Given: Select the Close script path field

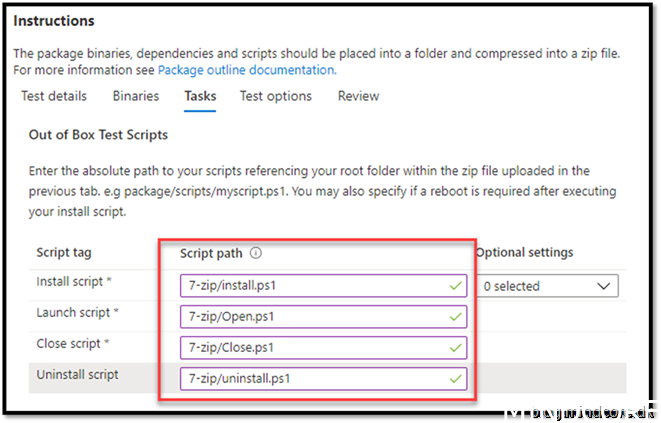Looking at the screenshot, I should point(310,348).
